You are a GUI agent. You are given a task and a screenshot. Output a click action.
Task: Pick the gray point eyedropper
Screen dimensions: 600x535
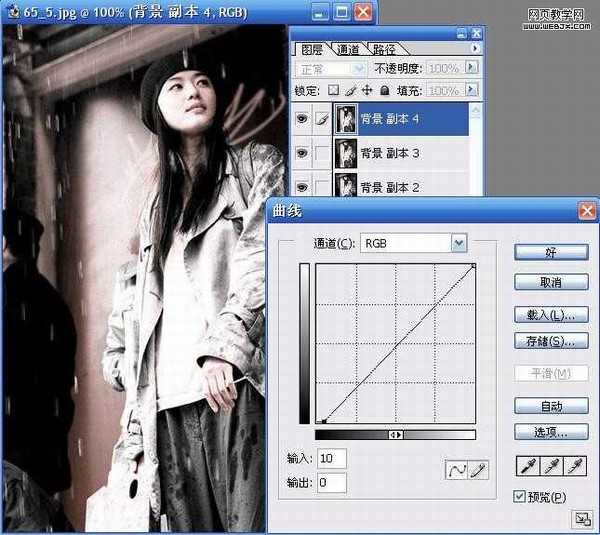(x=551, y=466)
